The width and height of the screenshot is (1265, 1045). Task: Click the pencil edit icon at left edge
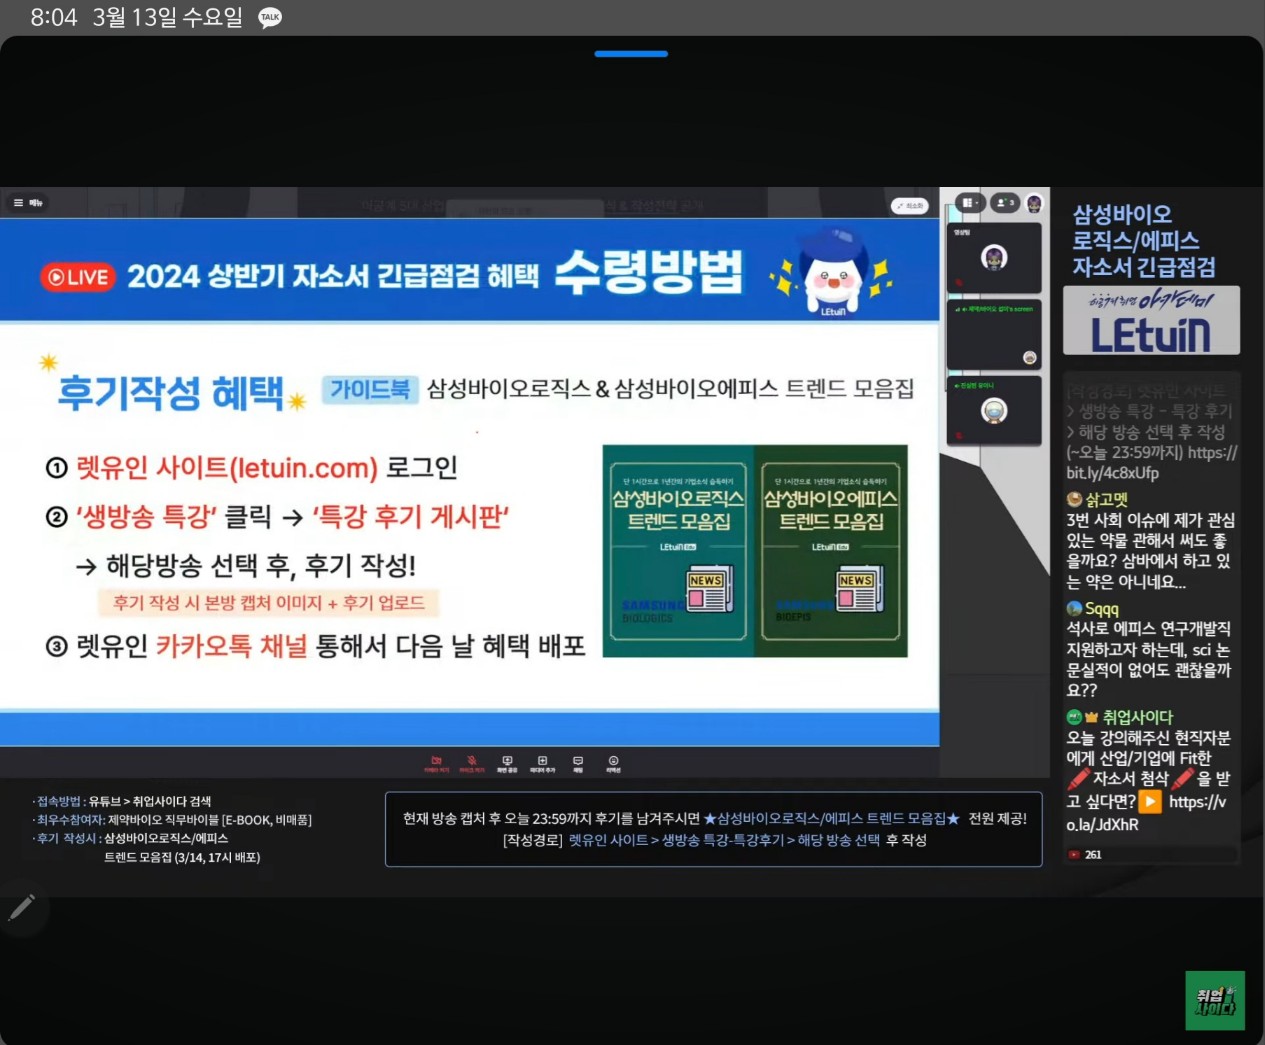pos(21,907)
